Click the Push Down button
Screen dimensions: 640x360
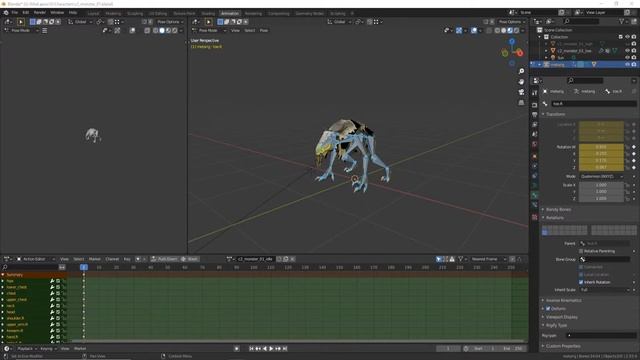(x=164, y=259)
